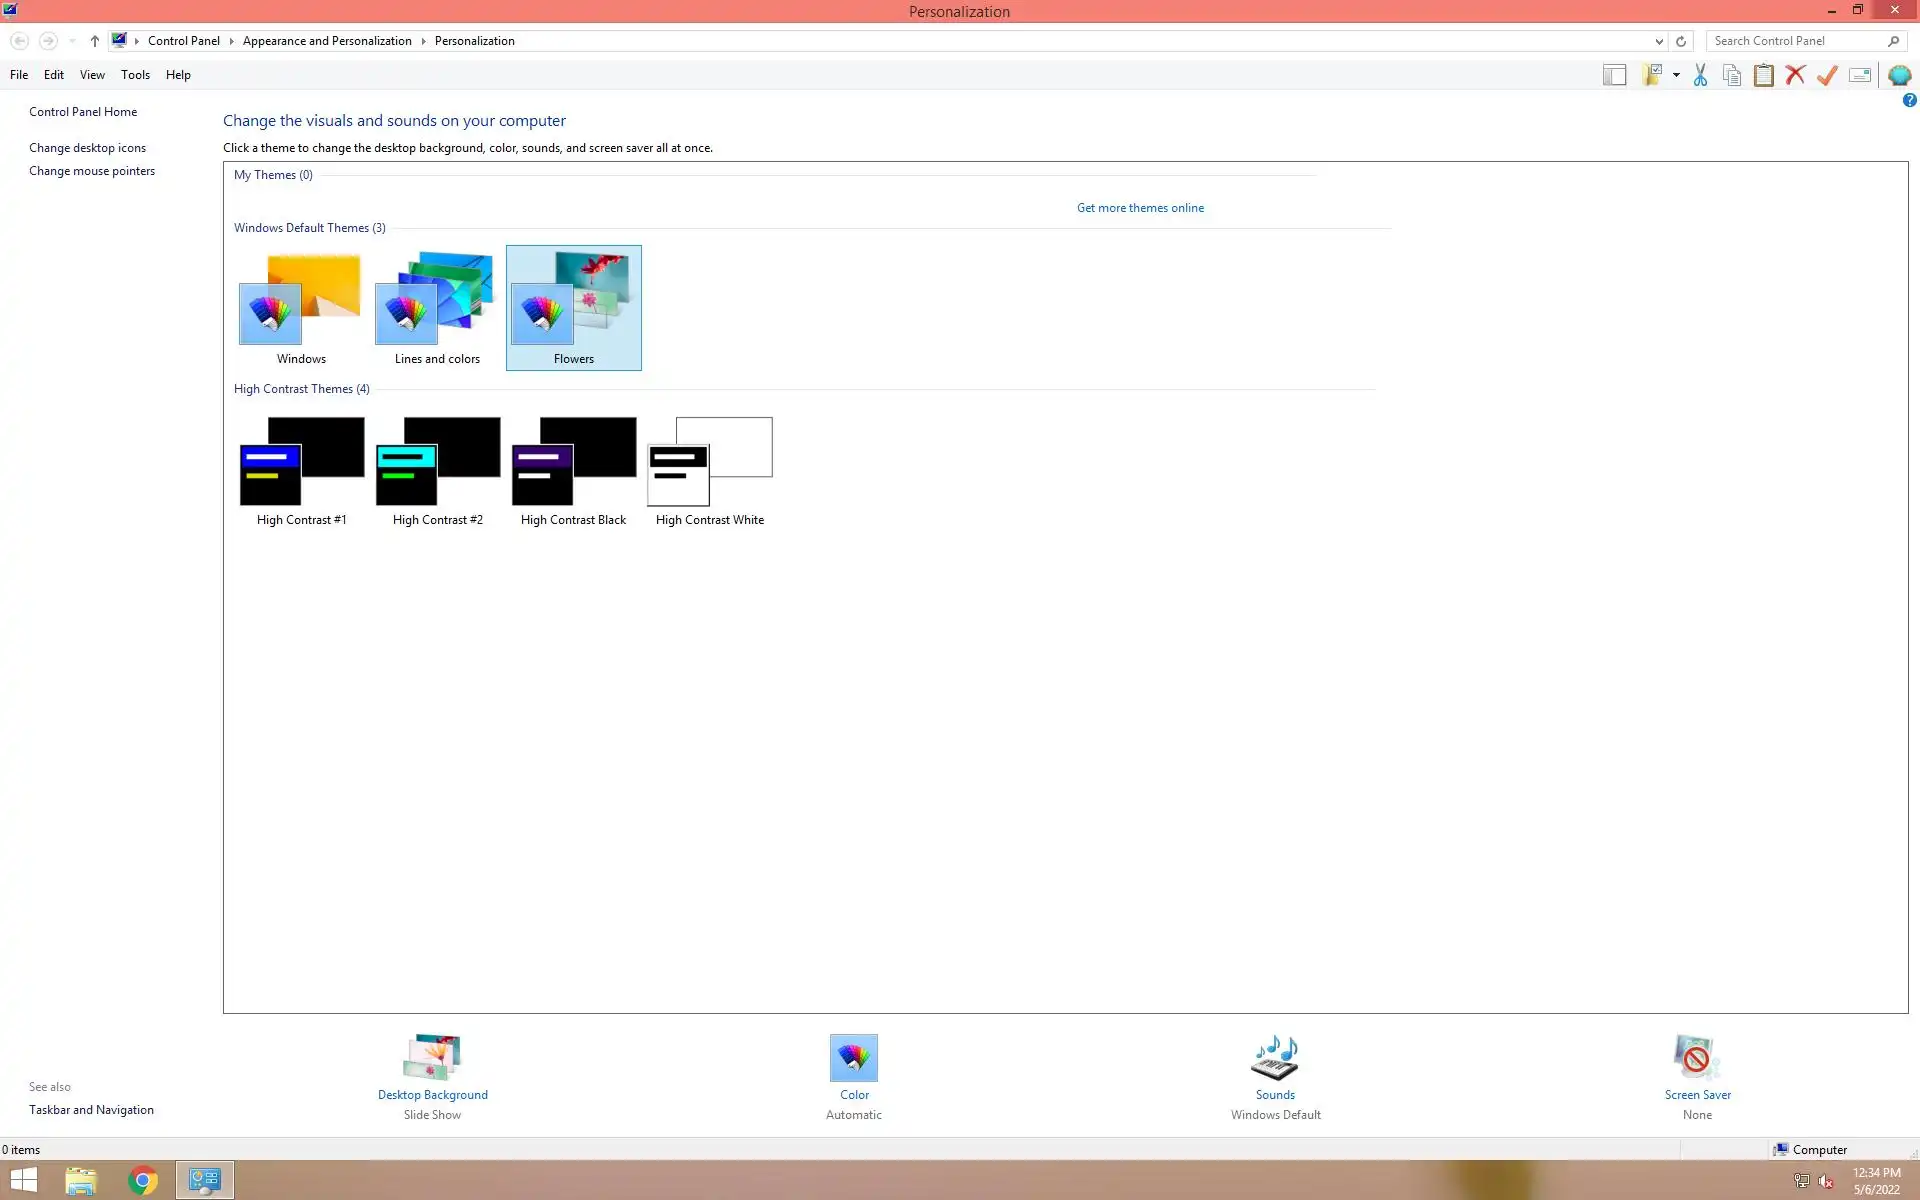Open the Screen Saver settings icon

click(x=1696, y=1058)
